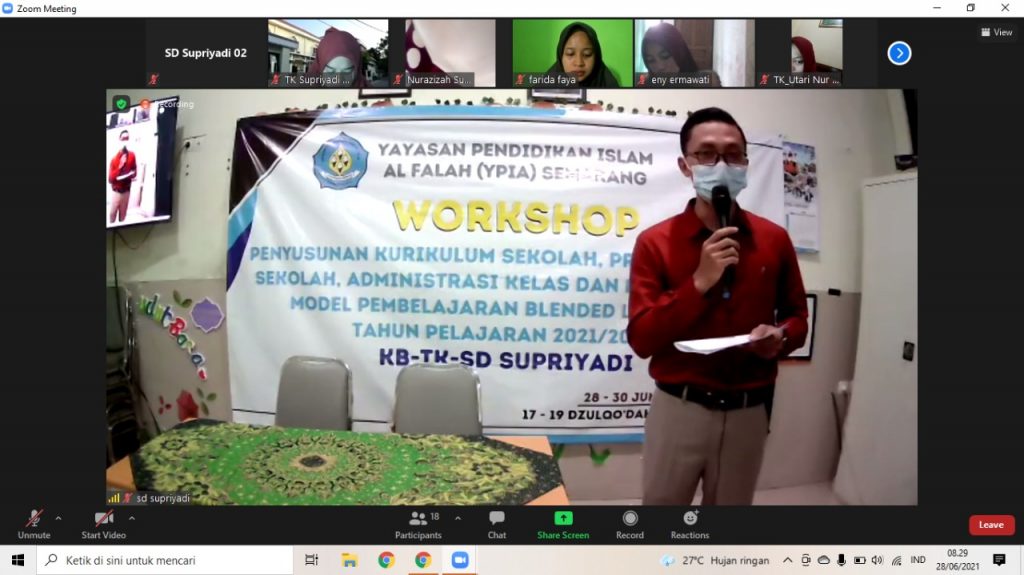Open File Explorer from taskbar
Image resolution: width=1024 pixels, height=575 pixels.
[349, 560]
